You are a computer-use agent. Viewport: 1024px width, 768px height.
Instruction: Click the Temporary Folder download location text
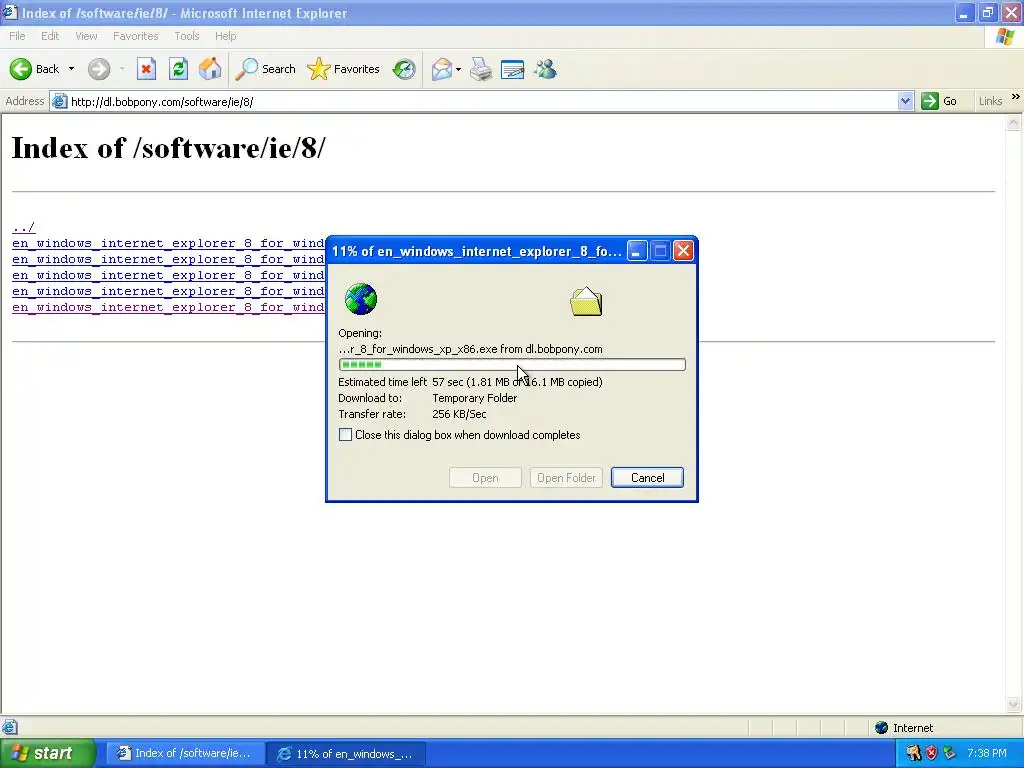click(475, 398)
